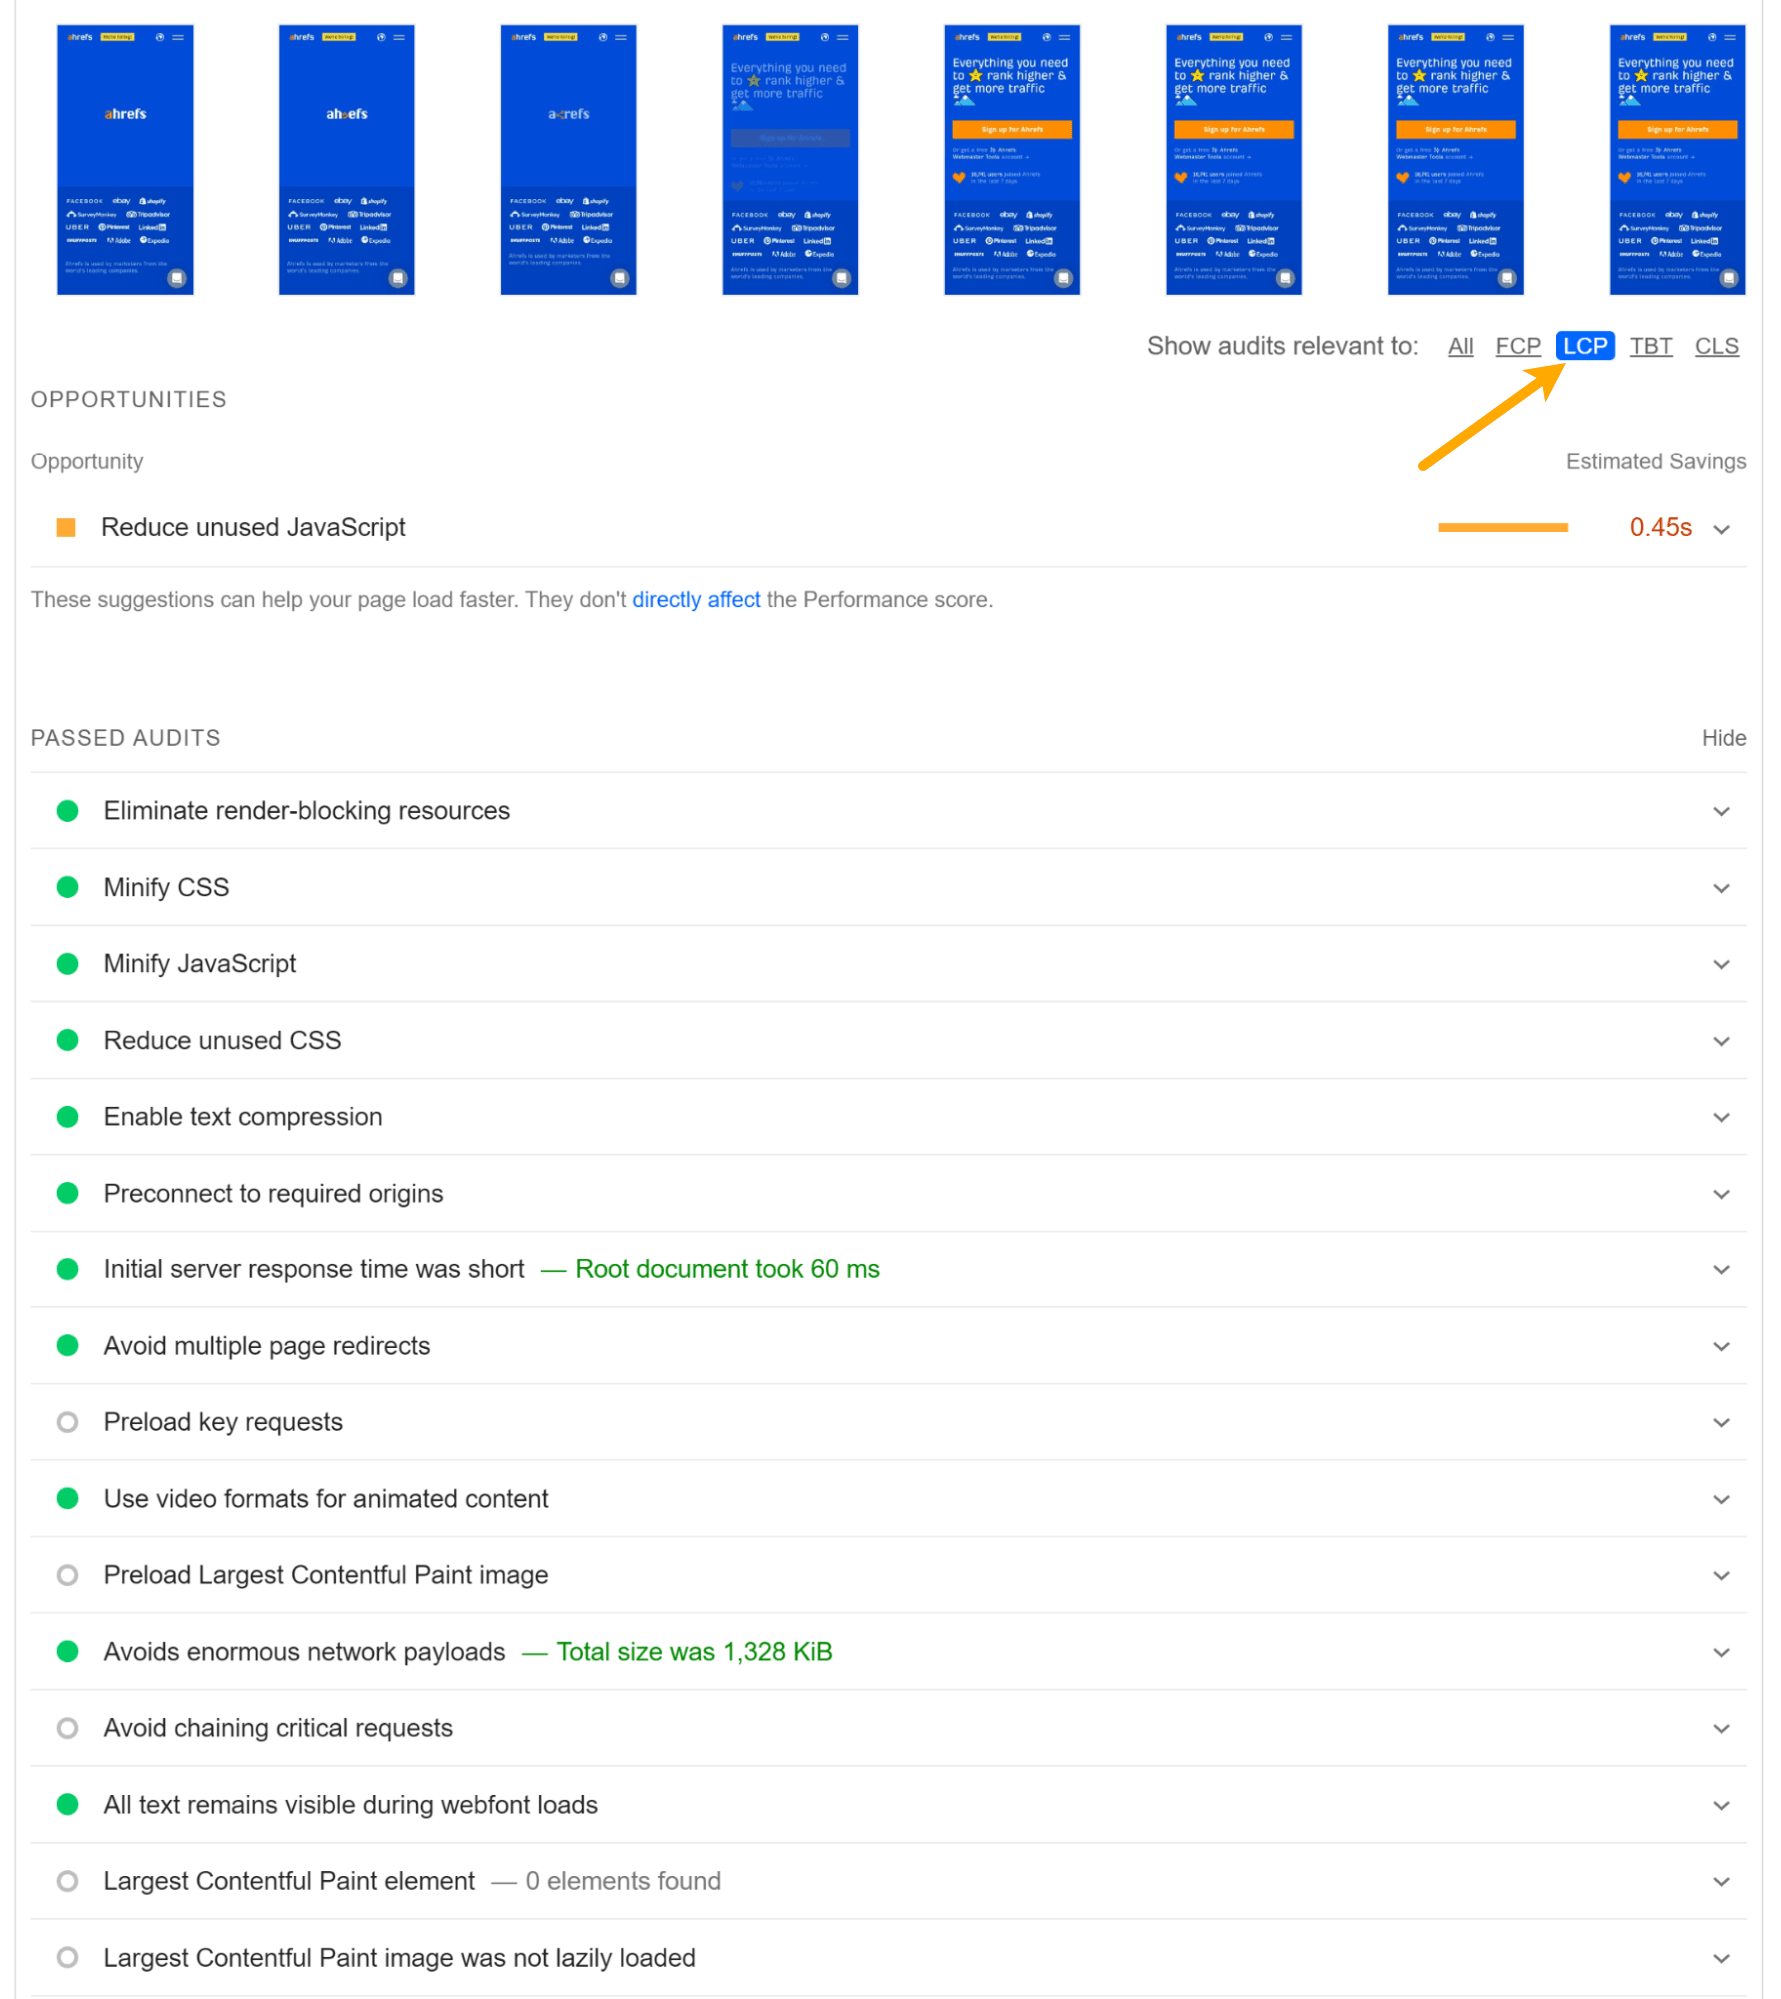Viewport: 1781px width, 1999px height.
Task: Hide the passed audits list
Action: 1724,738
